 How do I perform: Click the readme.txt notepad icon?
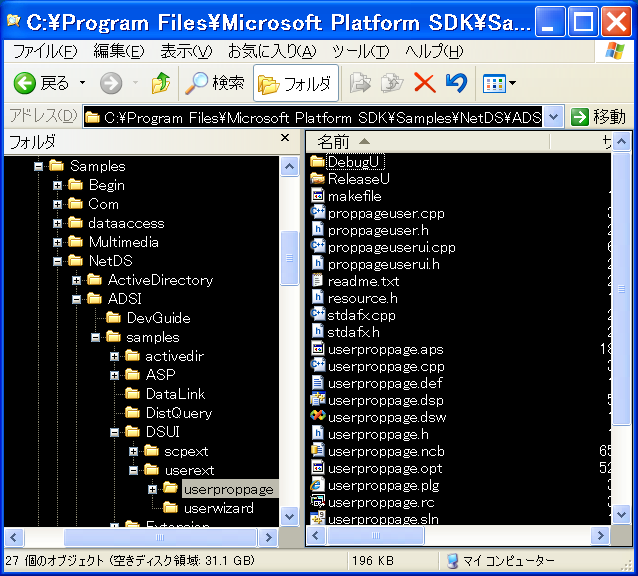pos(317,281)
